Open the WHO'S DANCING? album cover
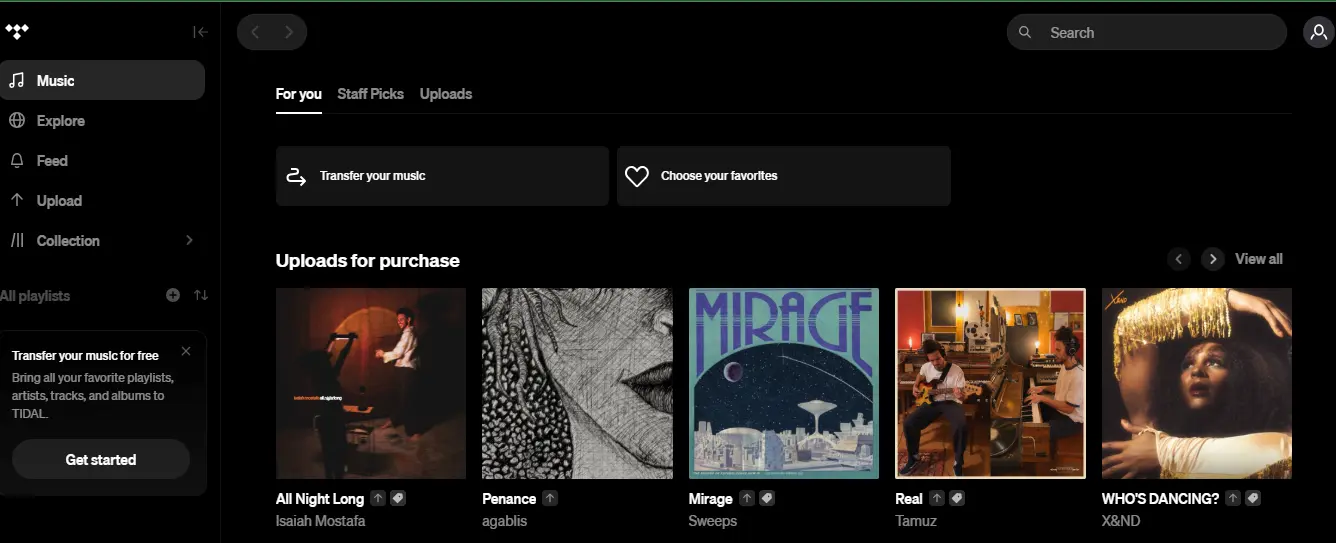 [x=1197, y=384]
